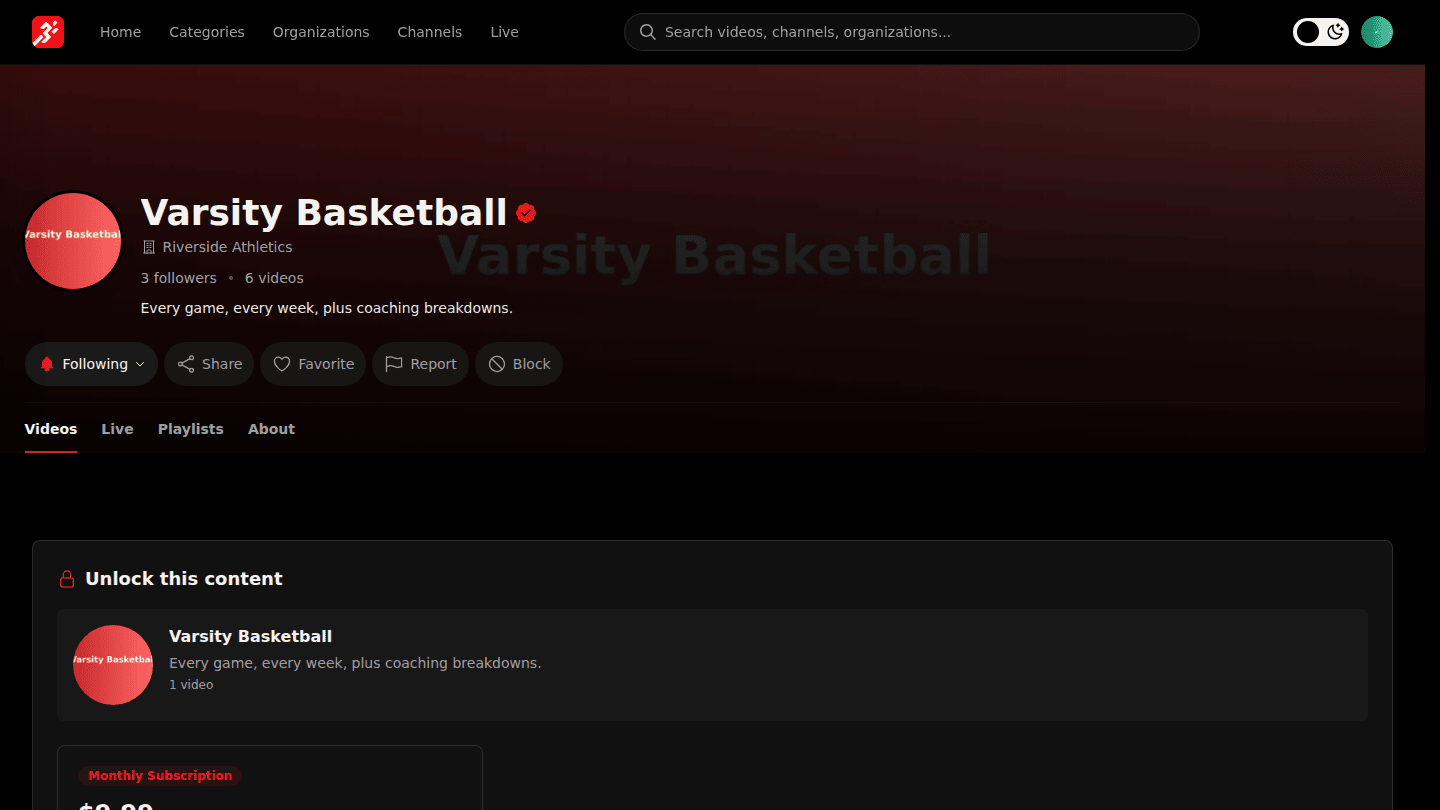Click the channel description under follower count
This screenshot has height=810, width=1440.
click(327, 308)
